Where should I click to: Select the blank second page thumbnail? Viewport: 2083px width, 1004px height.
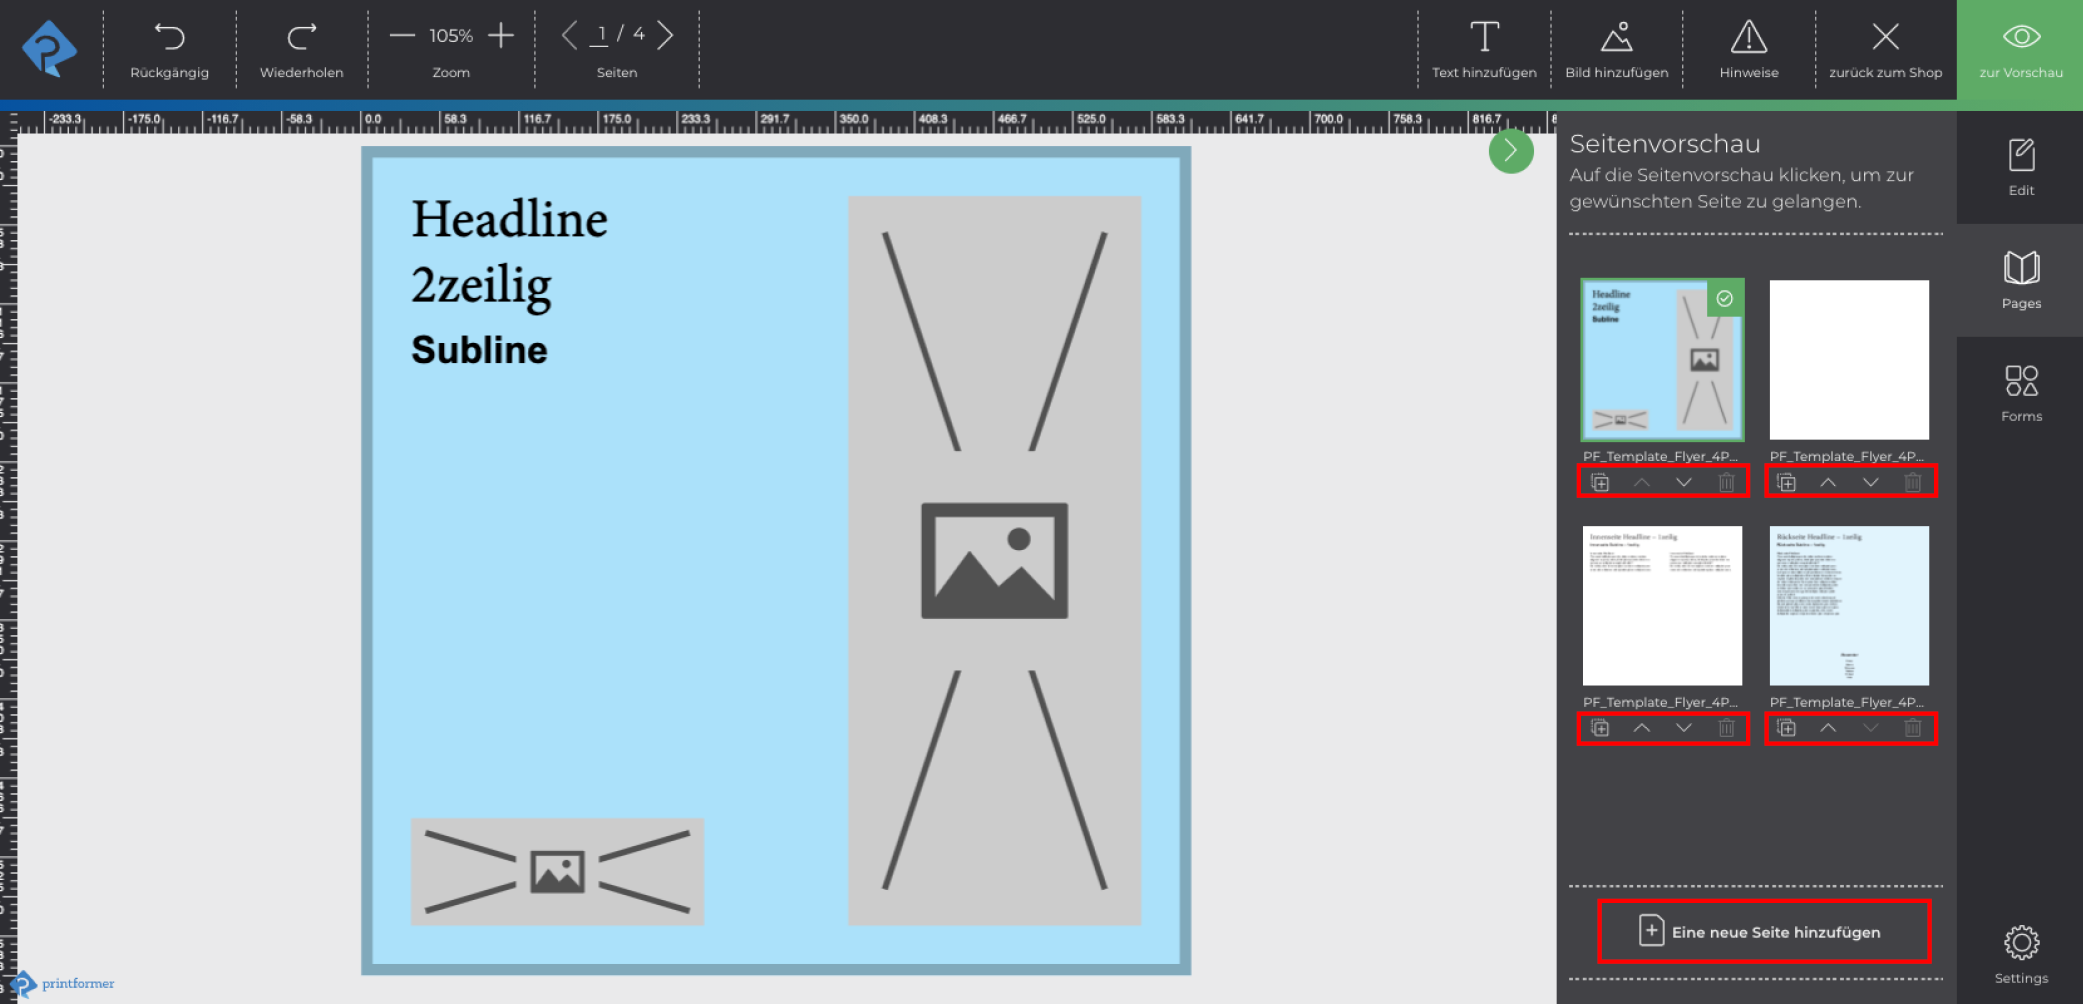click(x=1848, y=360)
